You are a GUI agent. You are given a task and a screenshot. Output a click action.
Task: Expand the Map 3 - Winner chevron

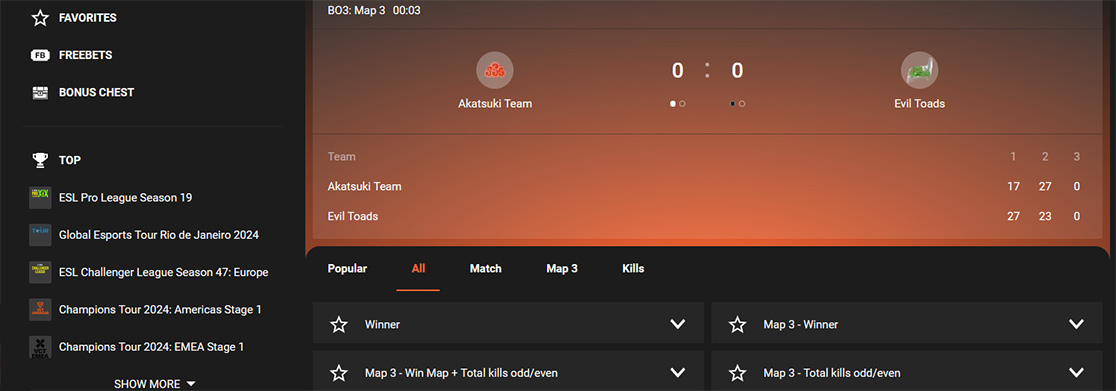click(1076, 324)
